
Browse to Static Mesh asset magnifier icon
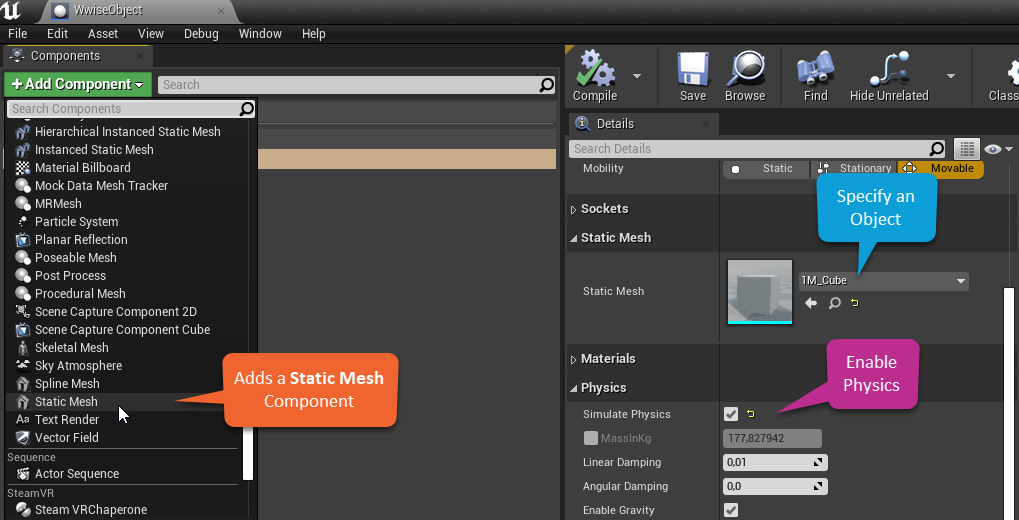834,303
